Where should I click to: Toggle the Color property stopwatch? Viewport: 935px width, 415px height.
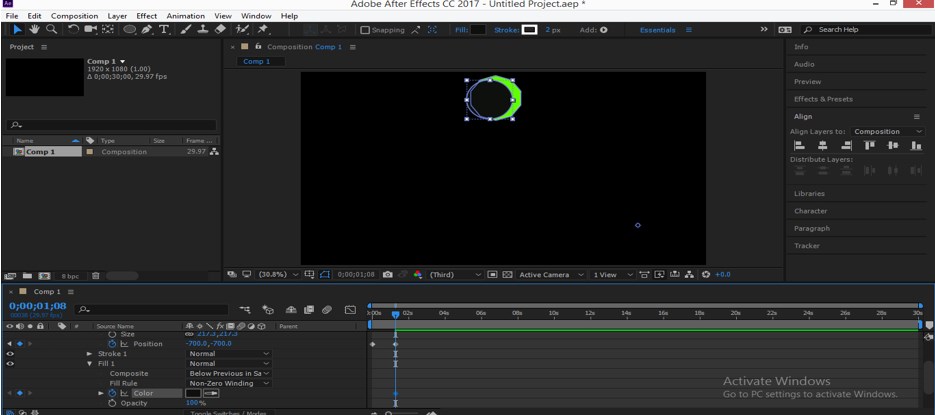click(x=112, y=394)
